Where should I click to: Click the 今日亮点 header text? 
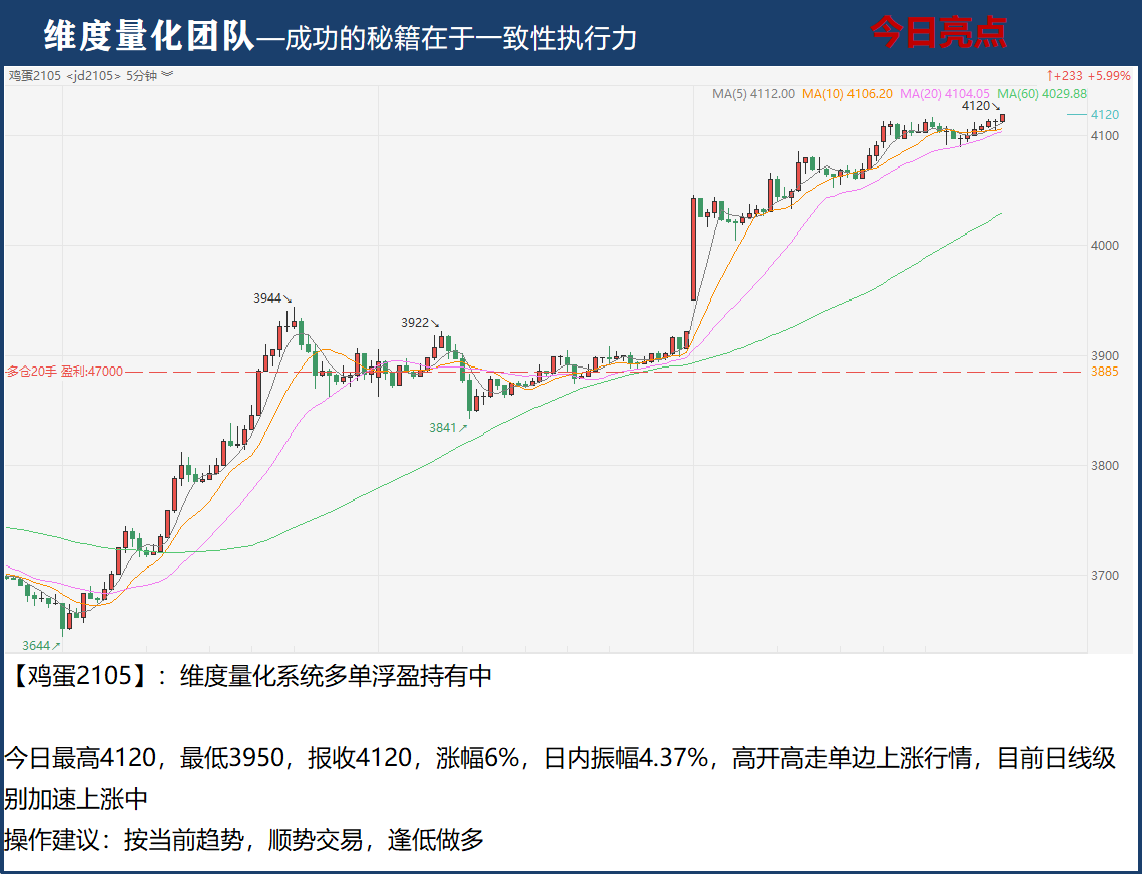pyautogui.click(x=938, y=34)
